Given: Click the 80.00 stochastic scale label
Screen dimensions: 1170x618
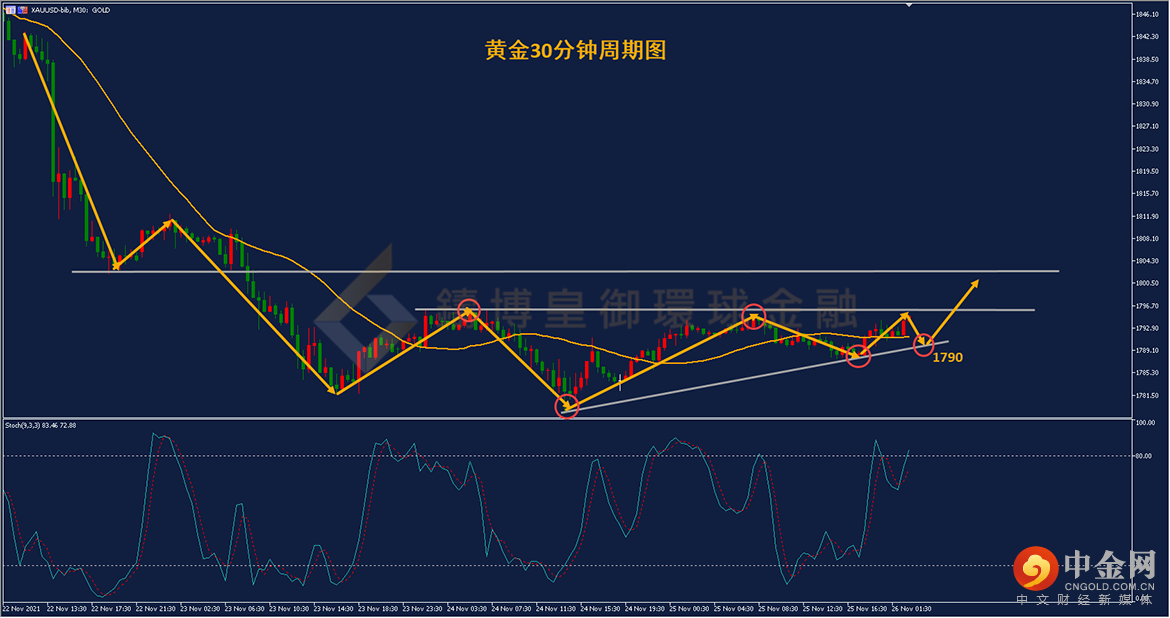Looking at the screenshot, I should (1144, 456).
